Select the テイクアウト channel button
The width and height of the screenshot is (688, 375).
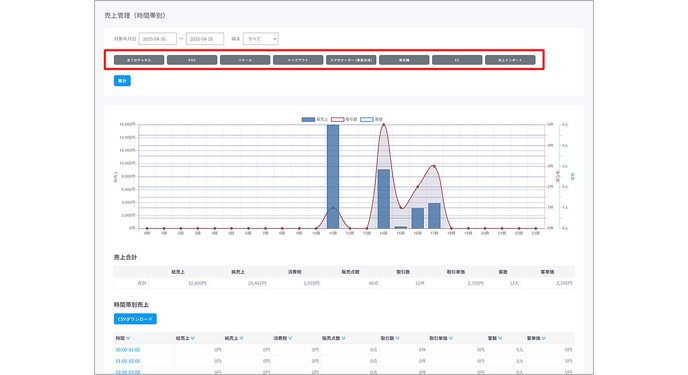coord(298,60)
